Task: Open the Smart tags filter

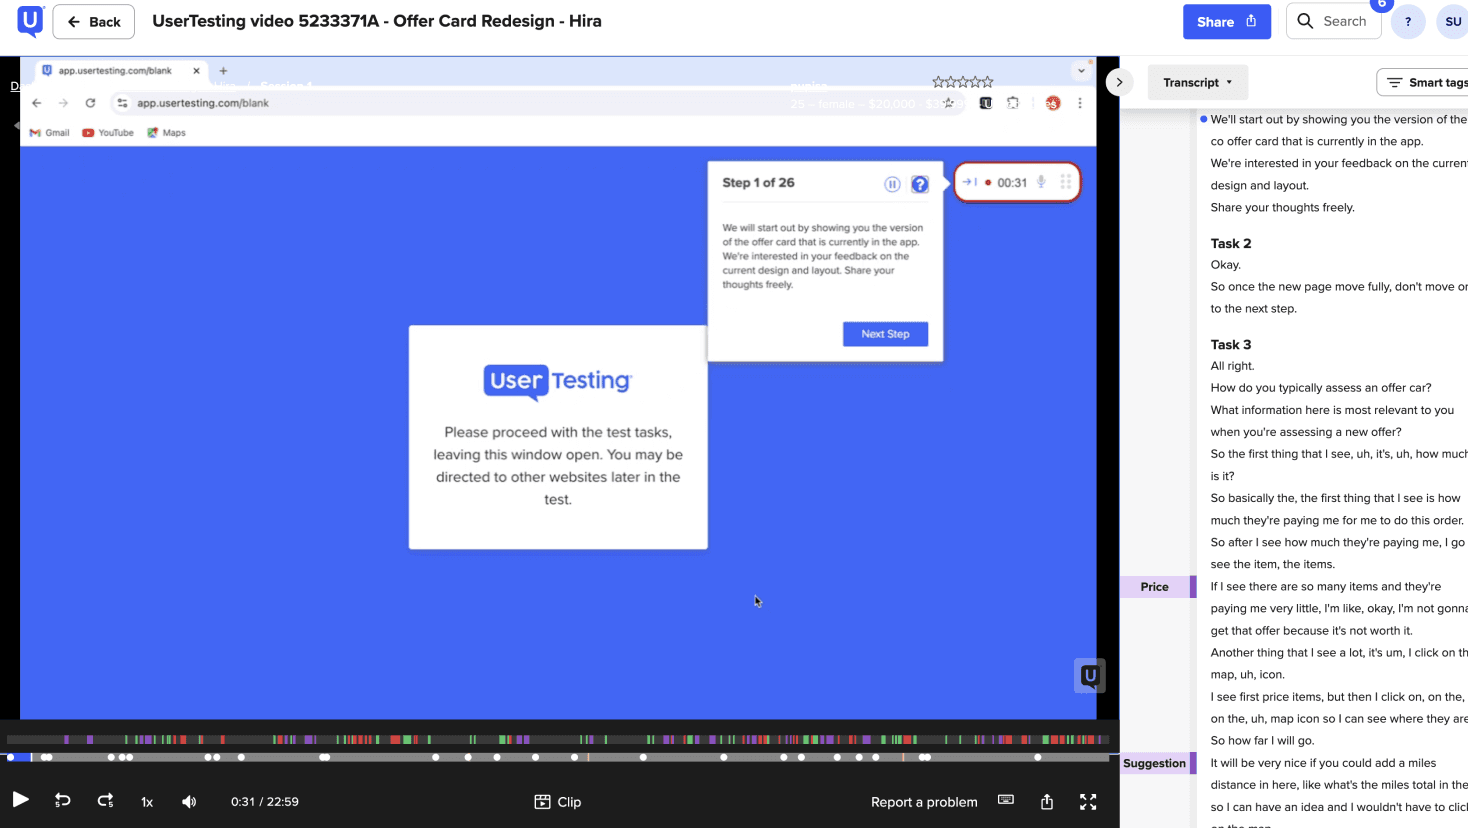Action: coord(1424,82)
